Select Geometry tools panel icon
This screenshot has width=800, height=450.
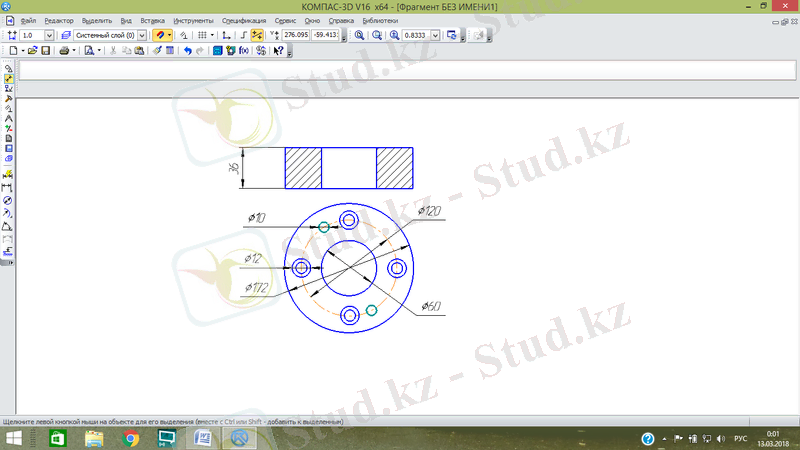(8, 68)
